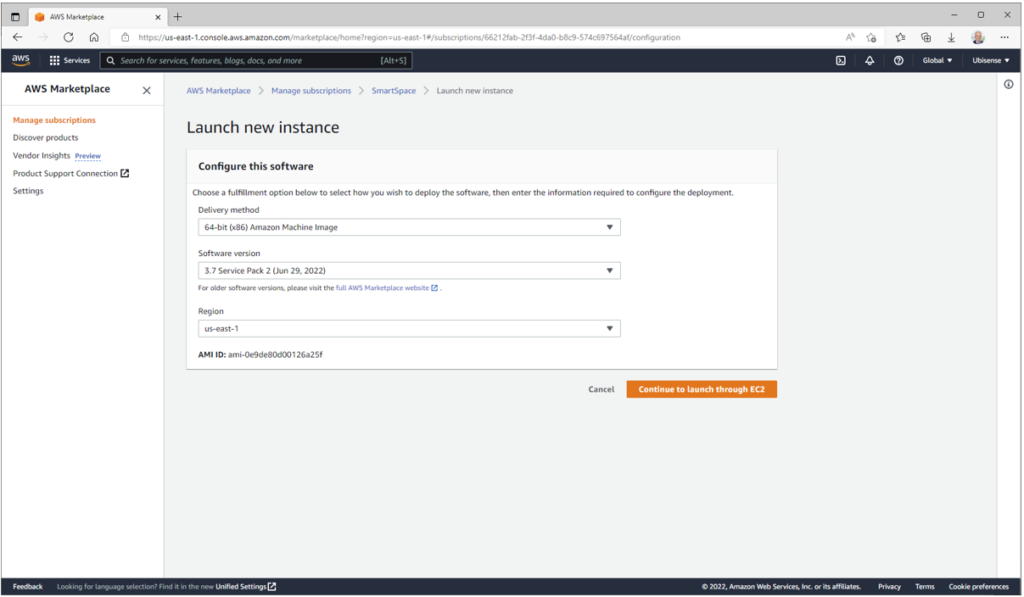1024x597 pixels.
Task: Click the search for services field
Action: (x=256, y=61)
